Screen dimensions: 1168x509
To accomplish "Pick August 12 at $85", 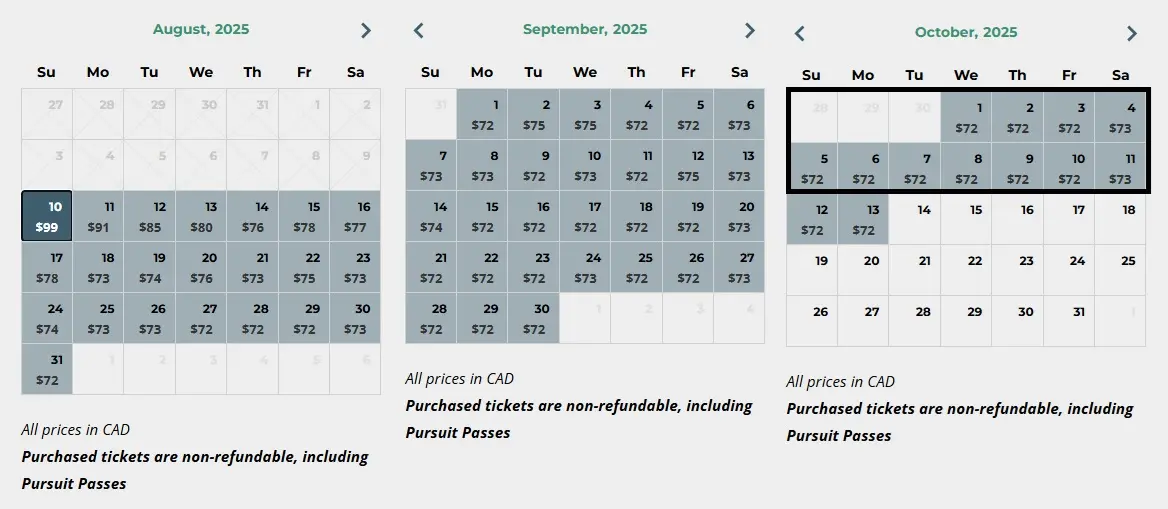I will coord(150,216).
